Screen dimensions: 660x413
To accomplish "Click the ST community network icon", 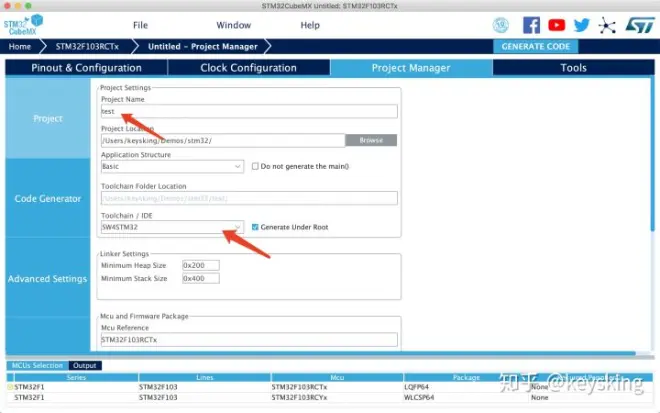I will tap(607, 26).
